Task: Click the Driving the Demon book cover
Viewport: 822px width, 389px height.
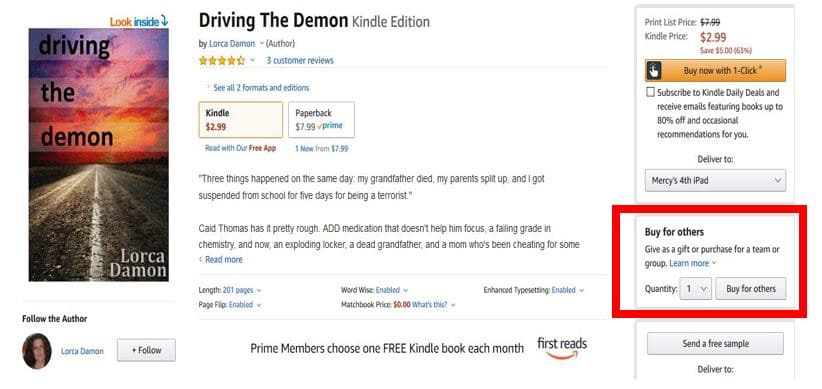Action: [x=99, y=155]
